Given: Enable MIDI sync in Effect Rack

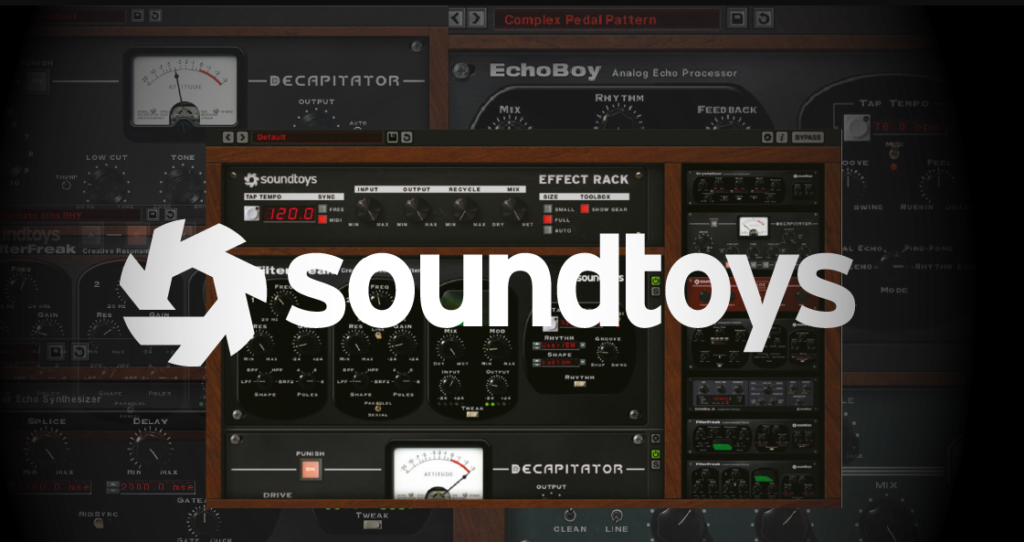Looking at the screenshot, I should click(x=322, y=219).
